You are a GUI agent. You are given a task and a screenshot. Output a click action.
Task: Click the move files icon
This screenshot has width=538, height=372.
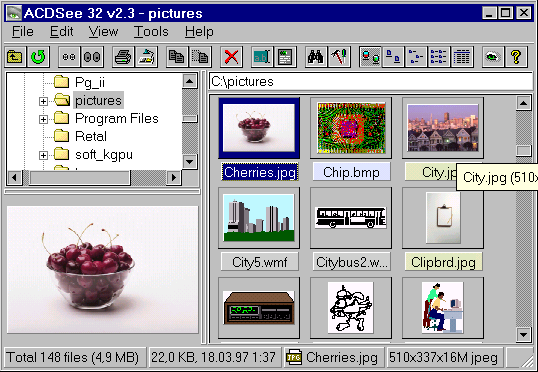point(200,57)
